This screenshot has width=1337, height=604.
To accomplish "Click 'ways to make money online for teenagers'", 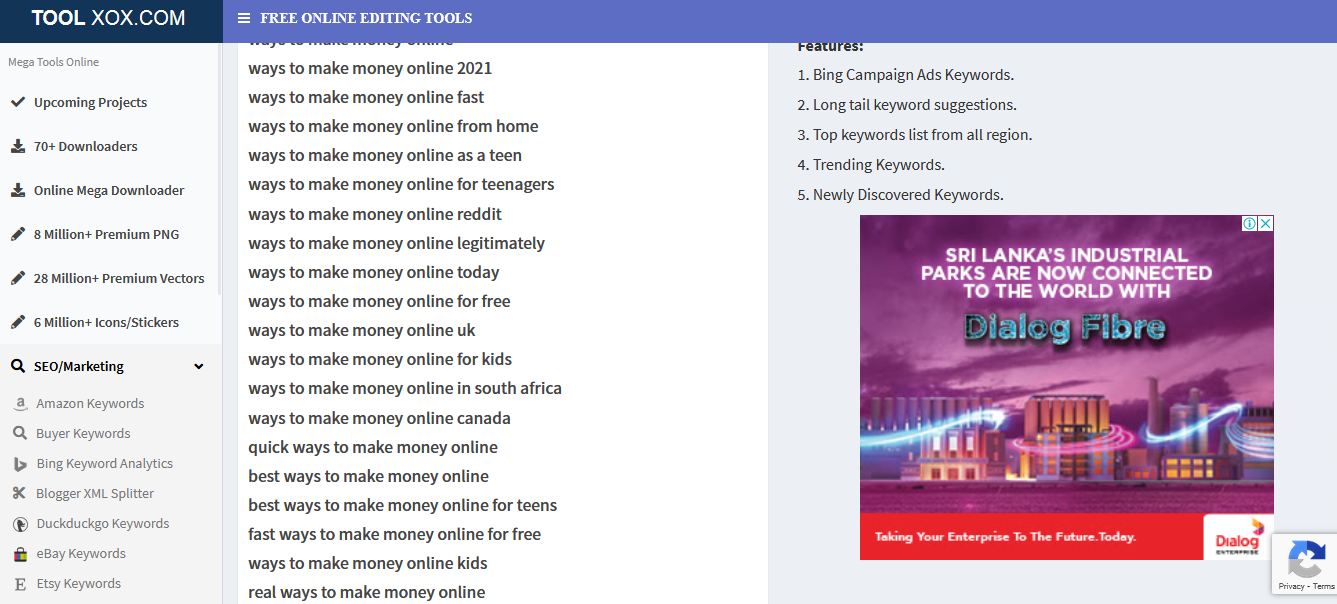I will [401, 184].
